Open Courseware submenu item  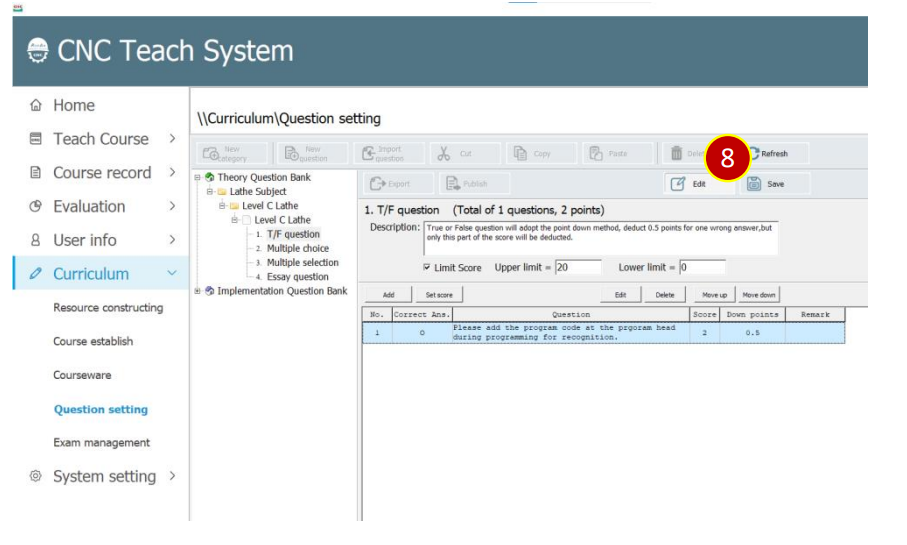pos(82,375)
